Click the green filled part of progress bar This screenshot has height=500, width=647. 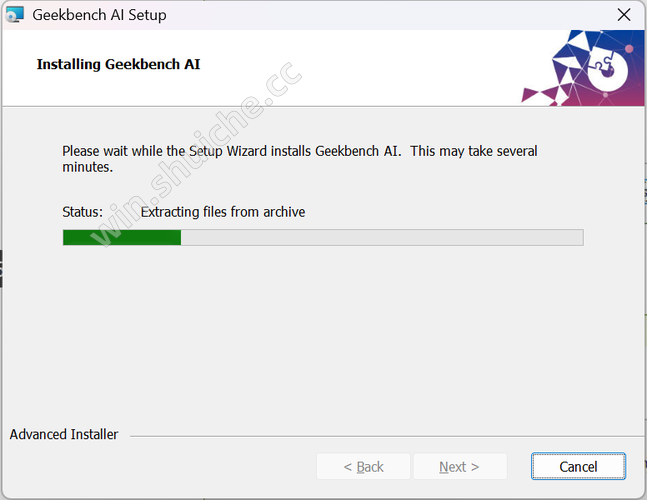tap(122, 238)
